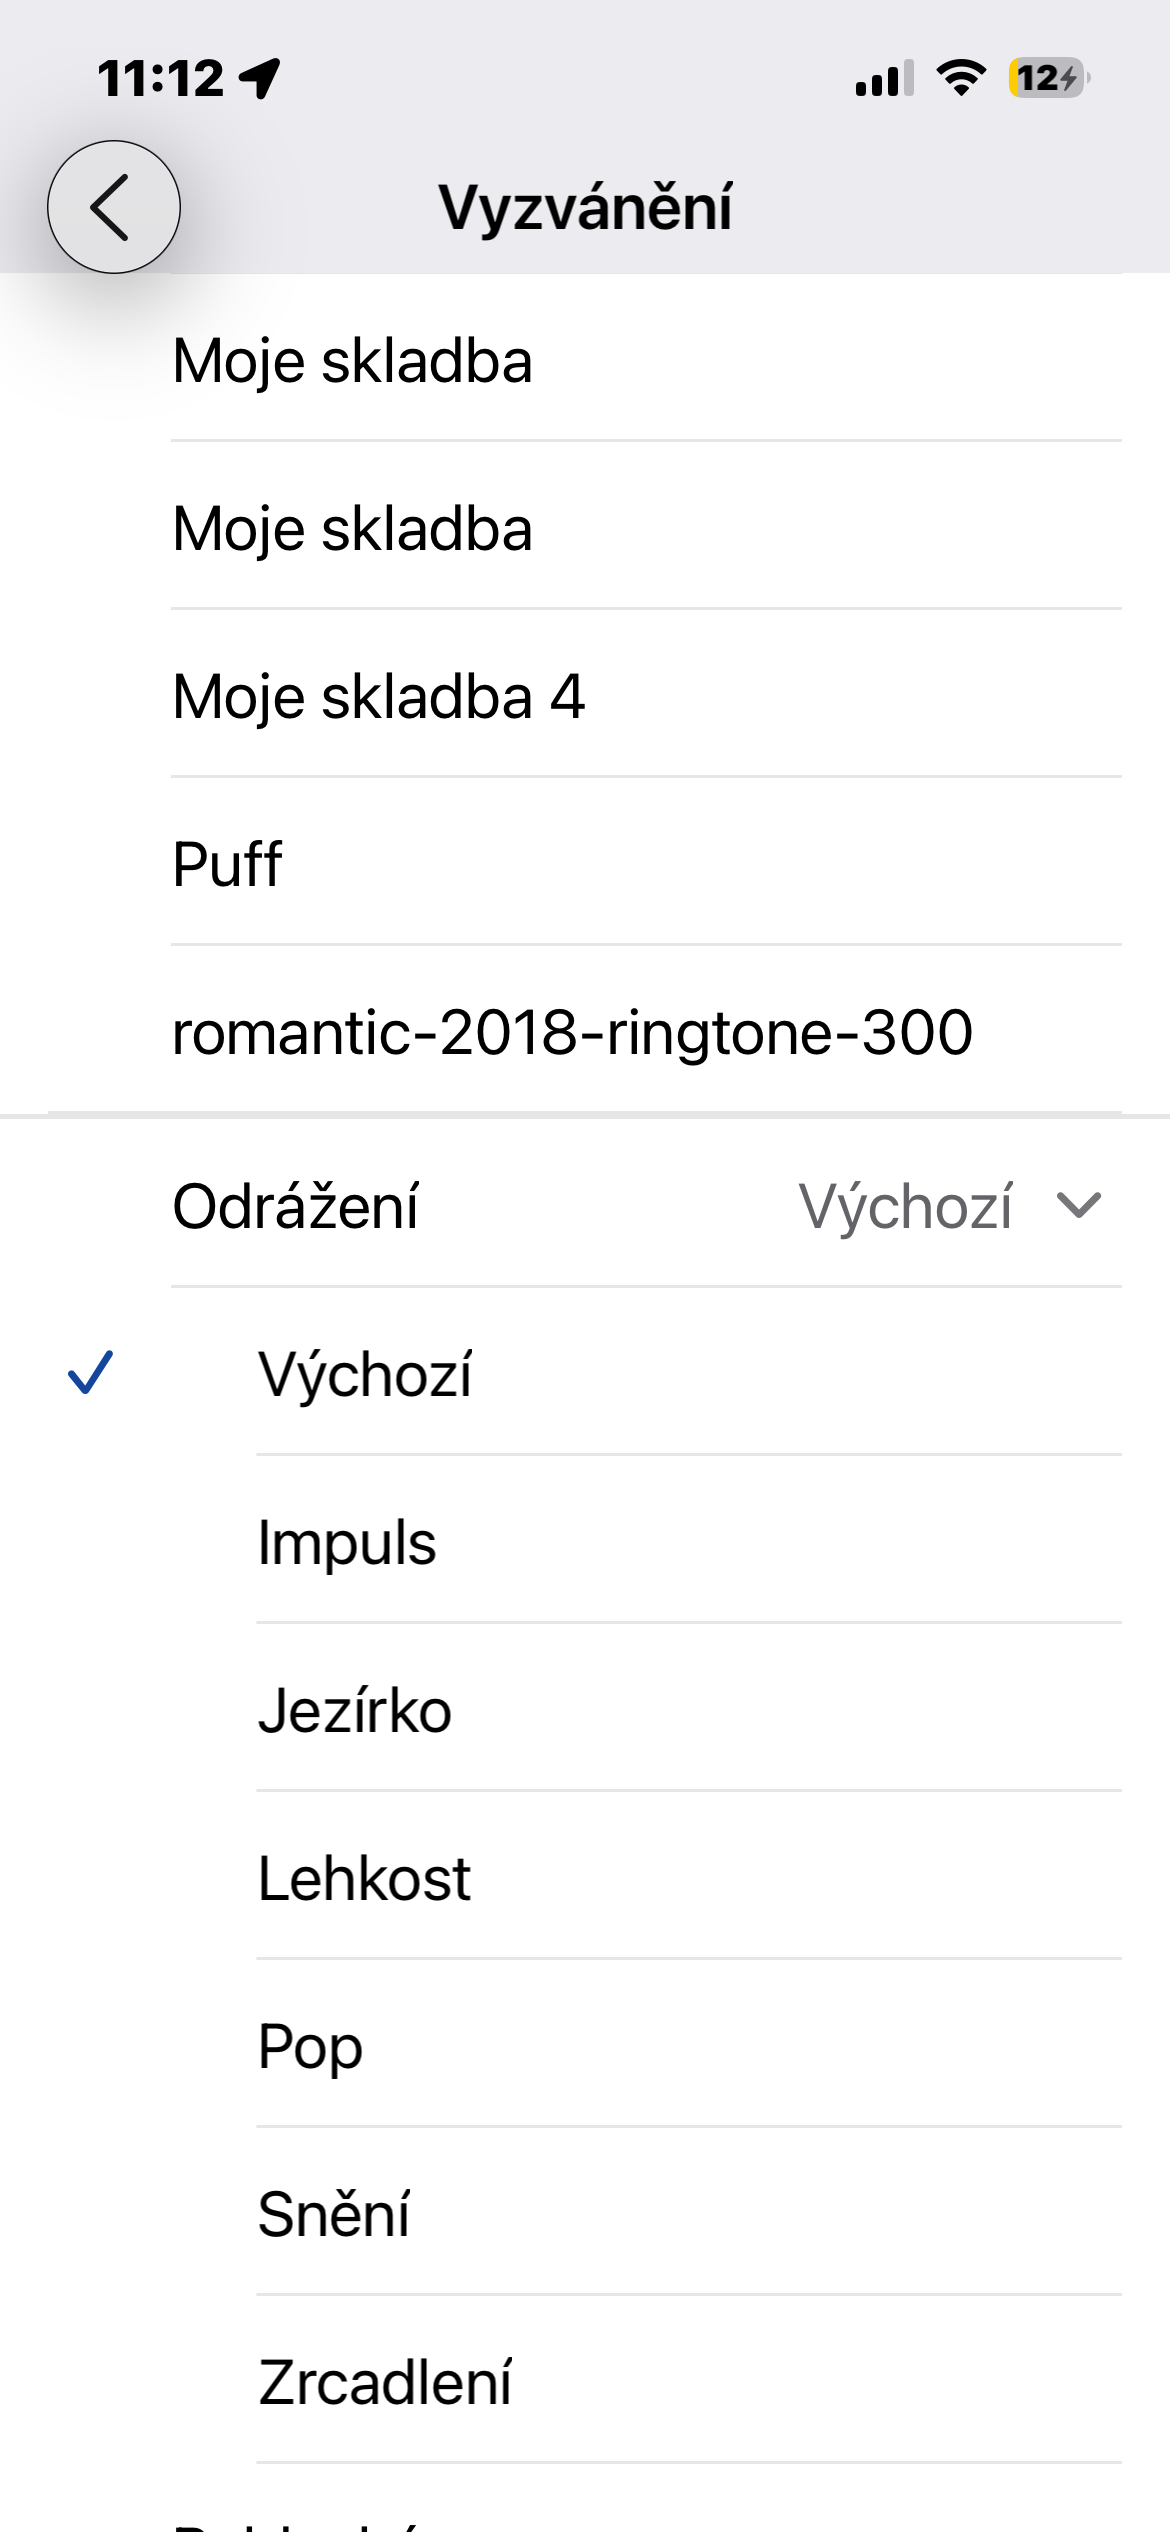Tap the back arrow button
The width and height of the screenshot is (1170, 2532).
coord(113,207)
